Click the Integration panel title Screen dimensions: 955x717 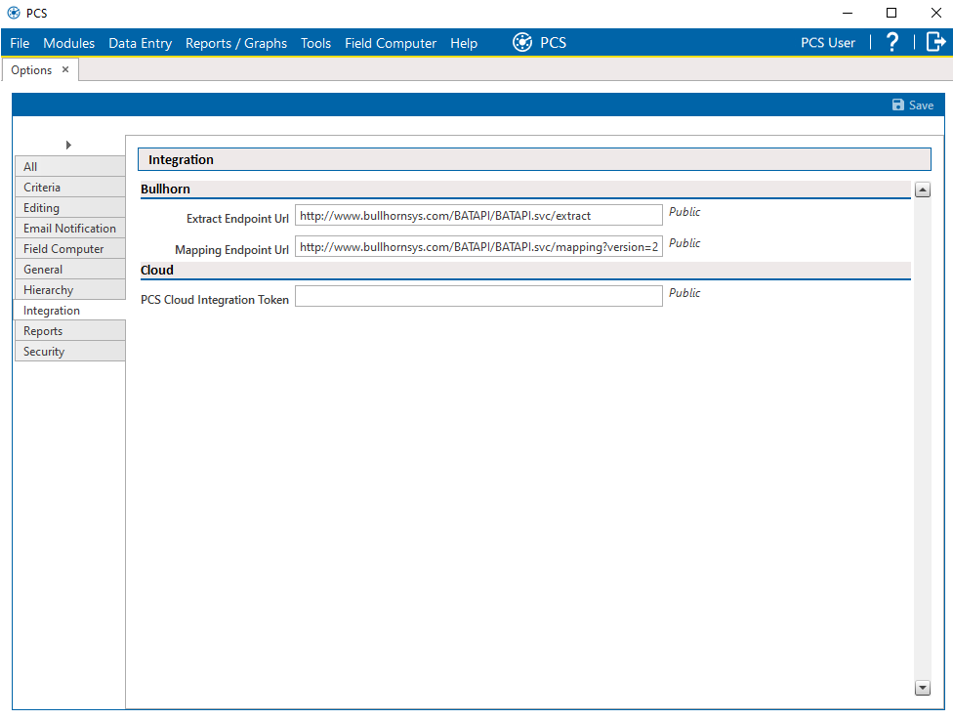[534, 160]
